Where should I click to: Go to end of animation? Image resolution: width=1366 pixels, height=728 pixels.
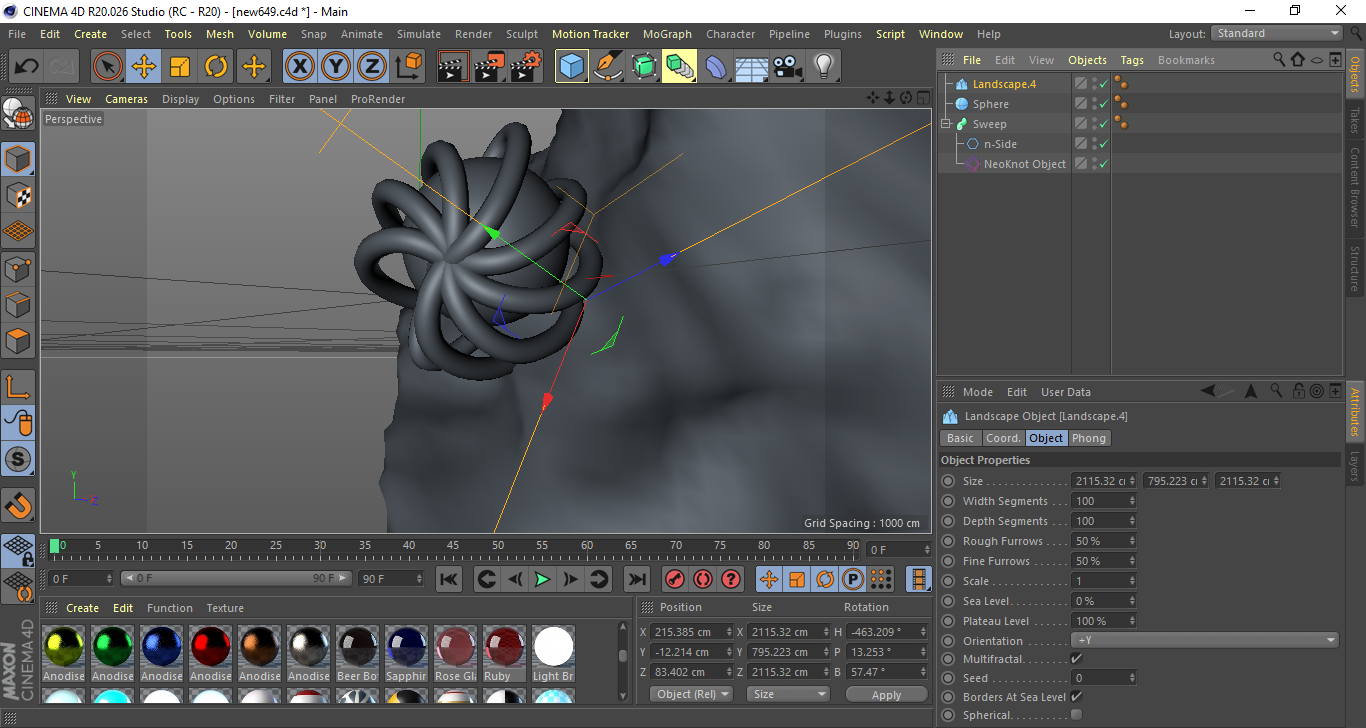(x=636, y=579)
